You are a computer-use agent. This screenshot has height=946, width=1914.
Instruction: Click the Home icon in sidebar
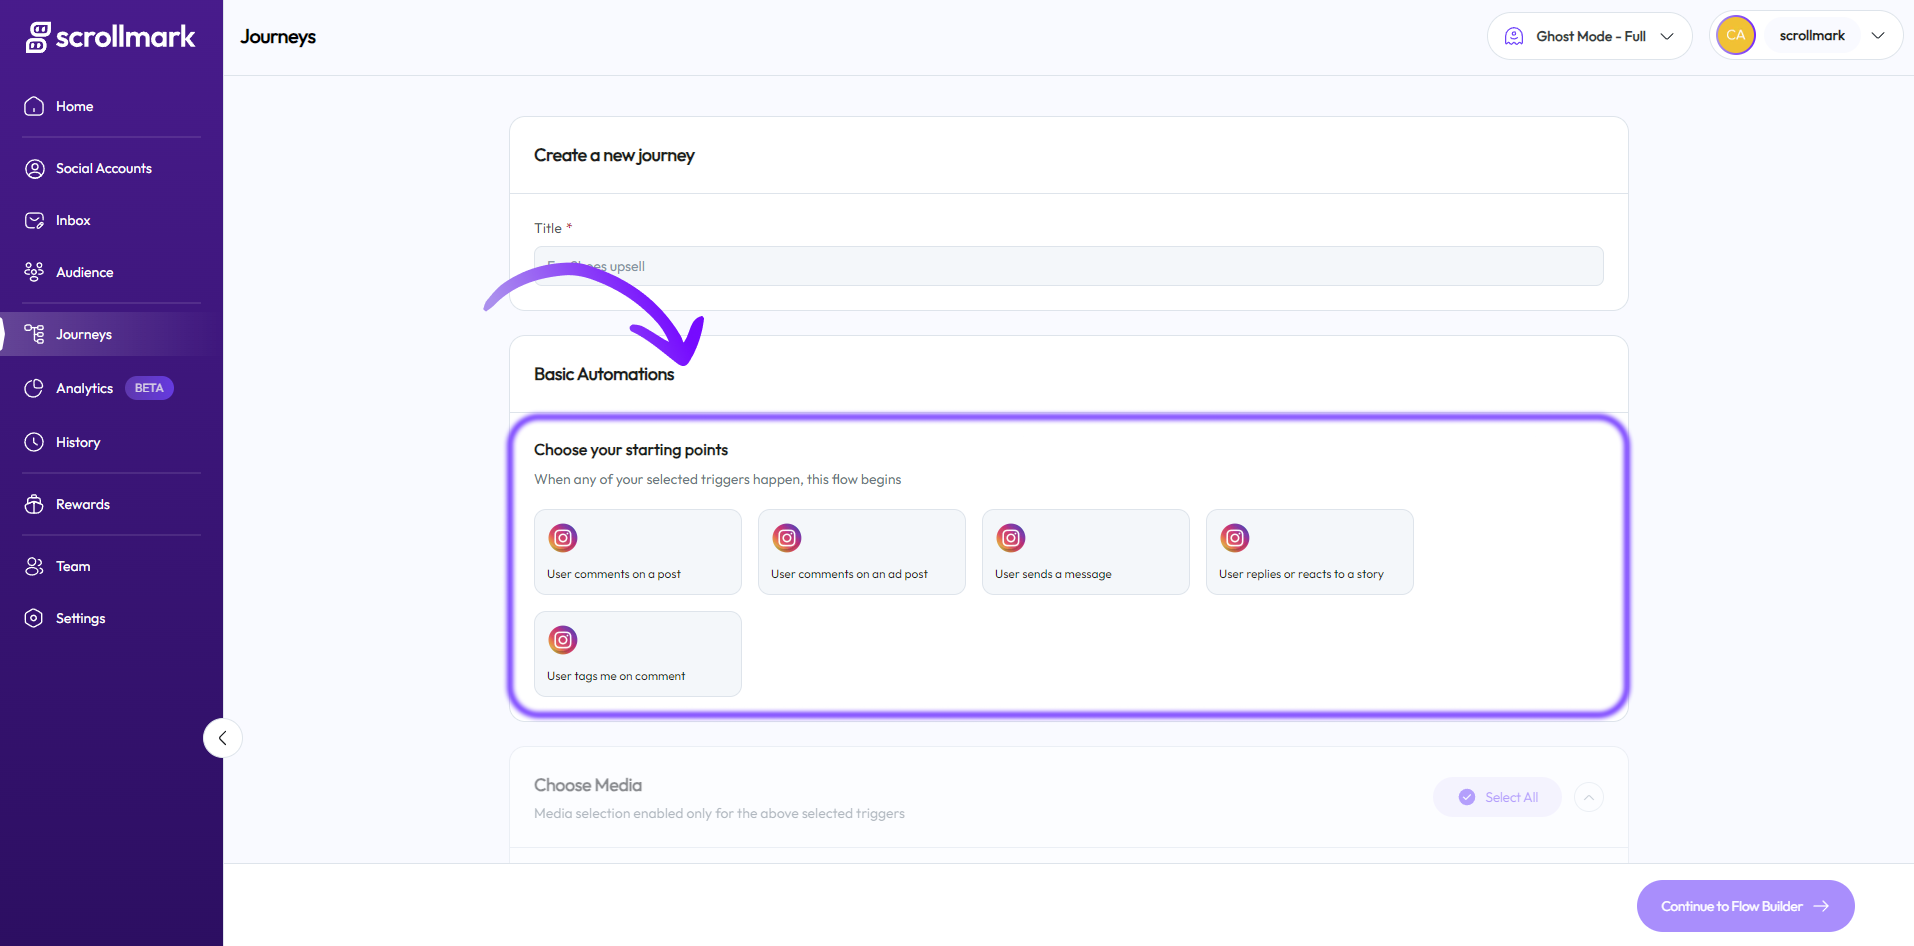click(34, 106)
